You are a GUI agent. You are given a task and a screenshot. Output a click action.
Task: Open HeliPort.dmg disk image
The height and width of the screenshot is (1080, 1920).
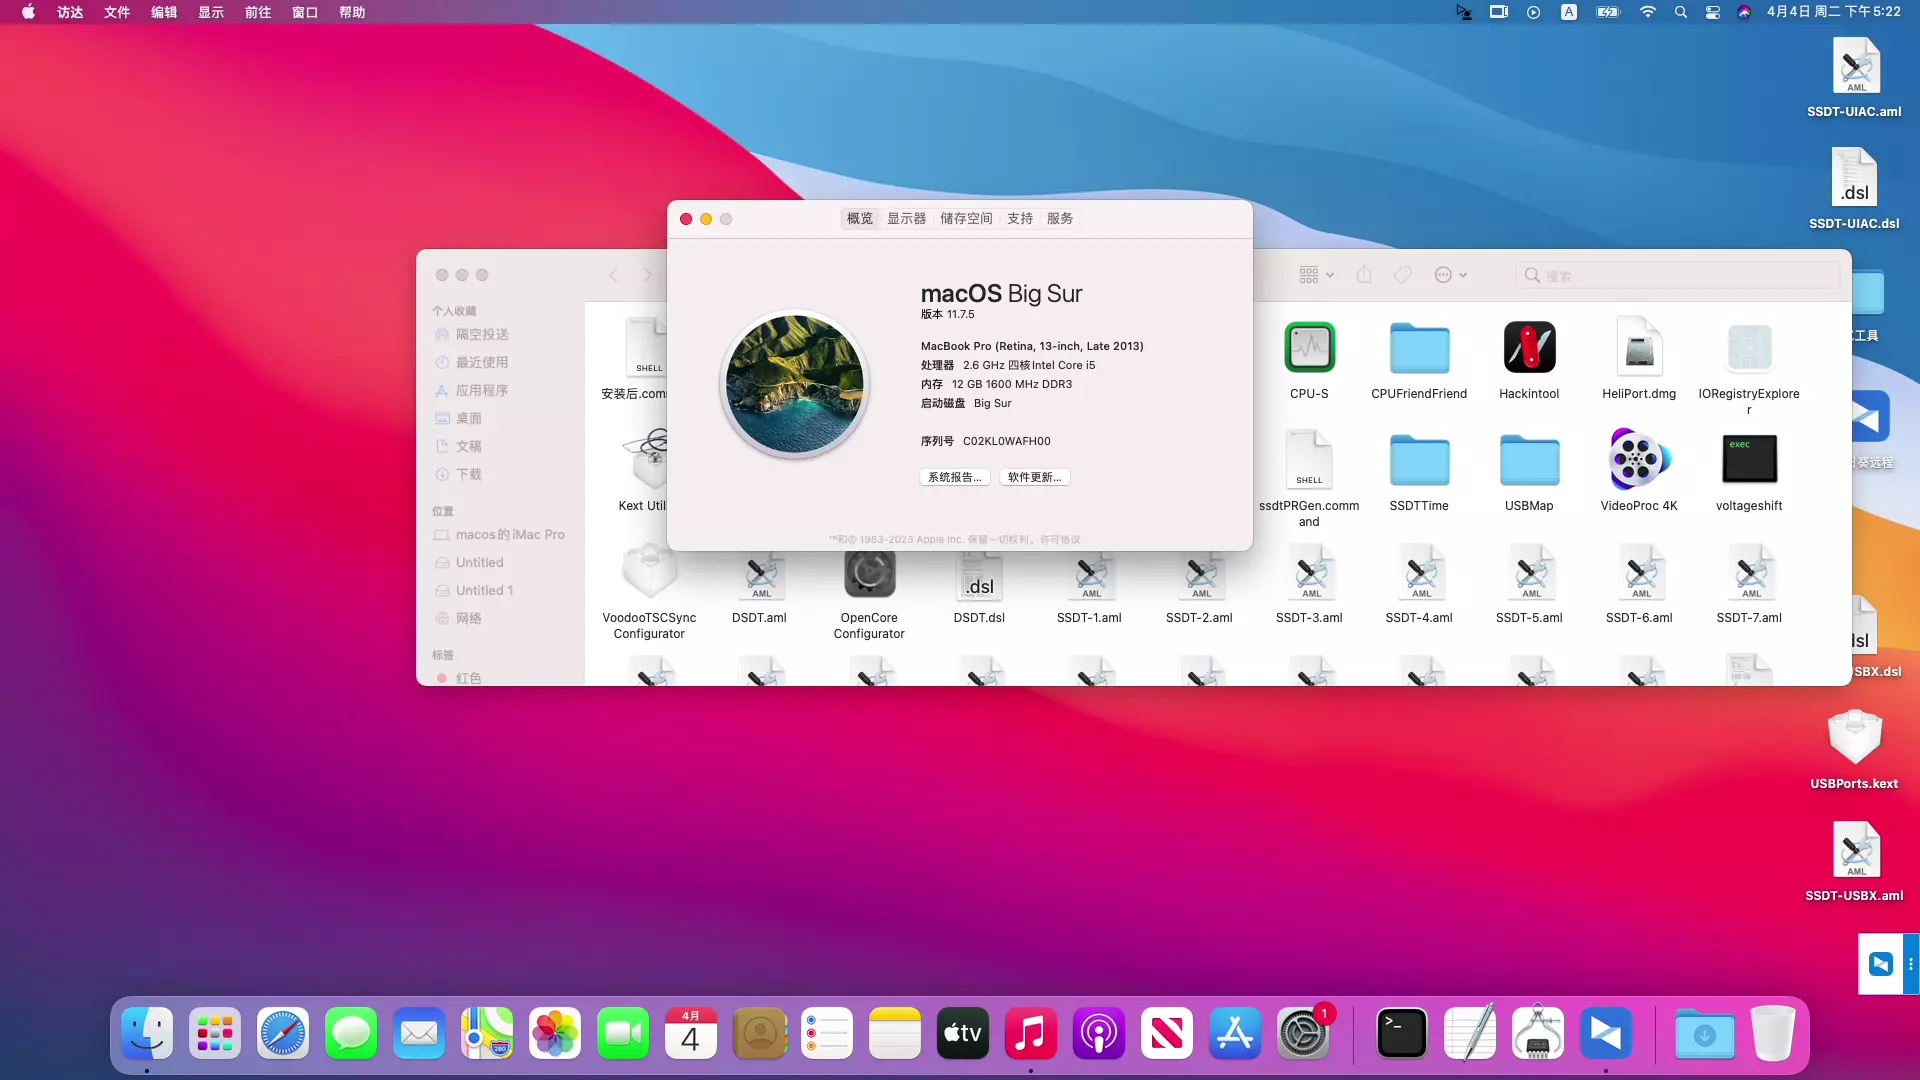click(1637, 348)
